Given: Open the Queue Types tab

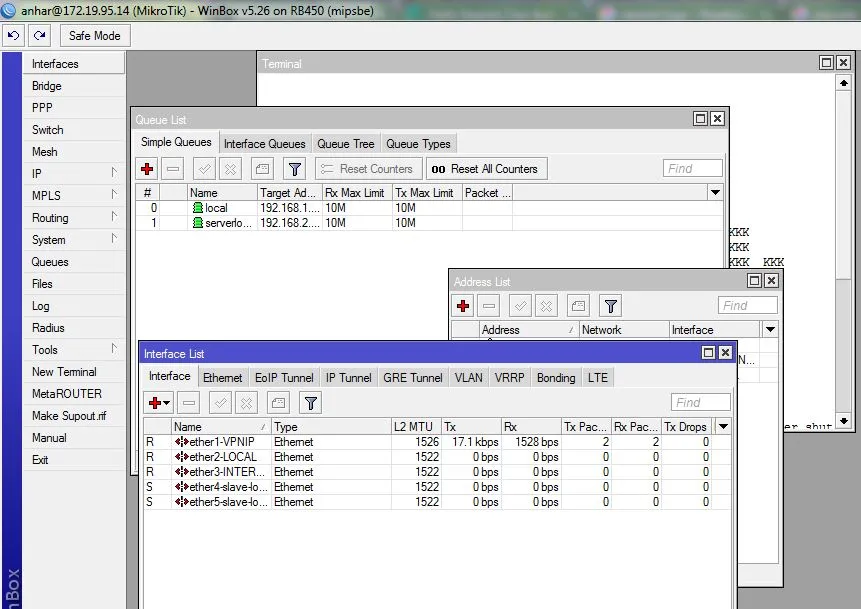Looking at the screenshot, I should click(x=418, y=144).
